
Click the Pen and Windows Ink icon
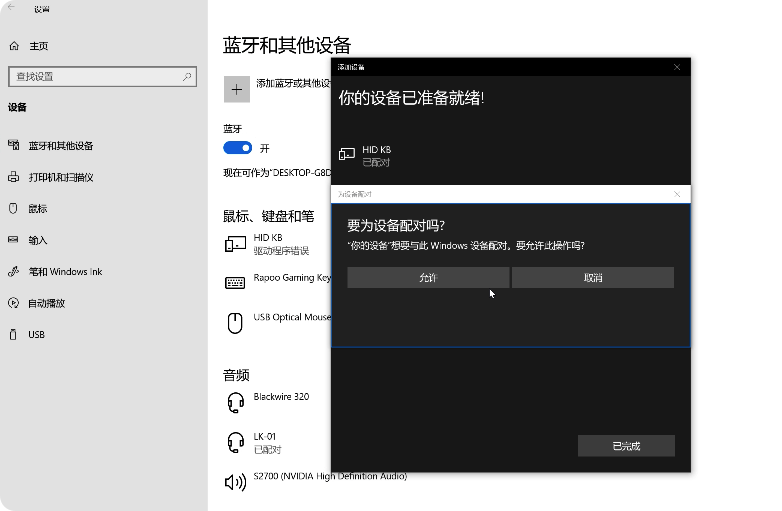click(x=13, y=271)
